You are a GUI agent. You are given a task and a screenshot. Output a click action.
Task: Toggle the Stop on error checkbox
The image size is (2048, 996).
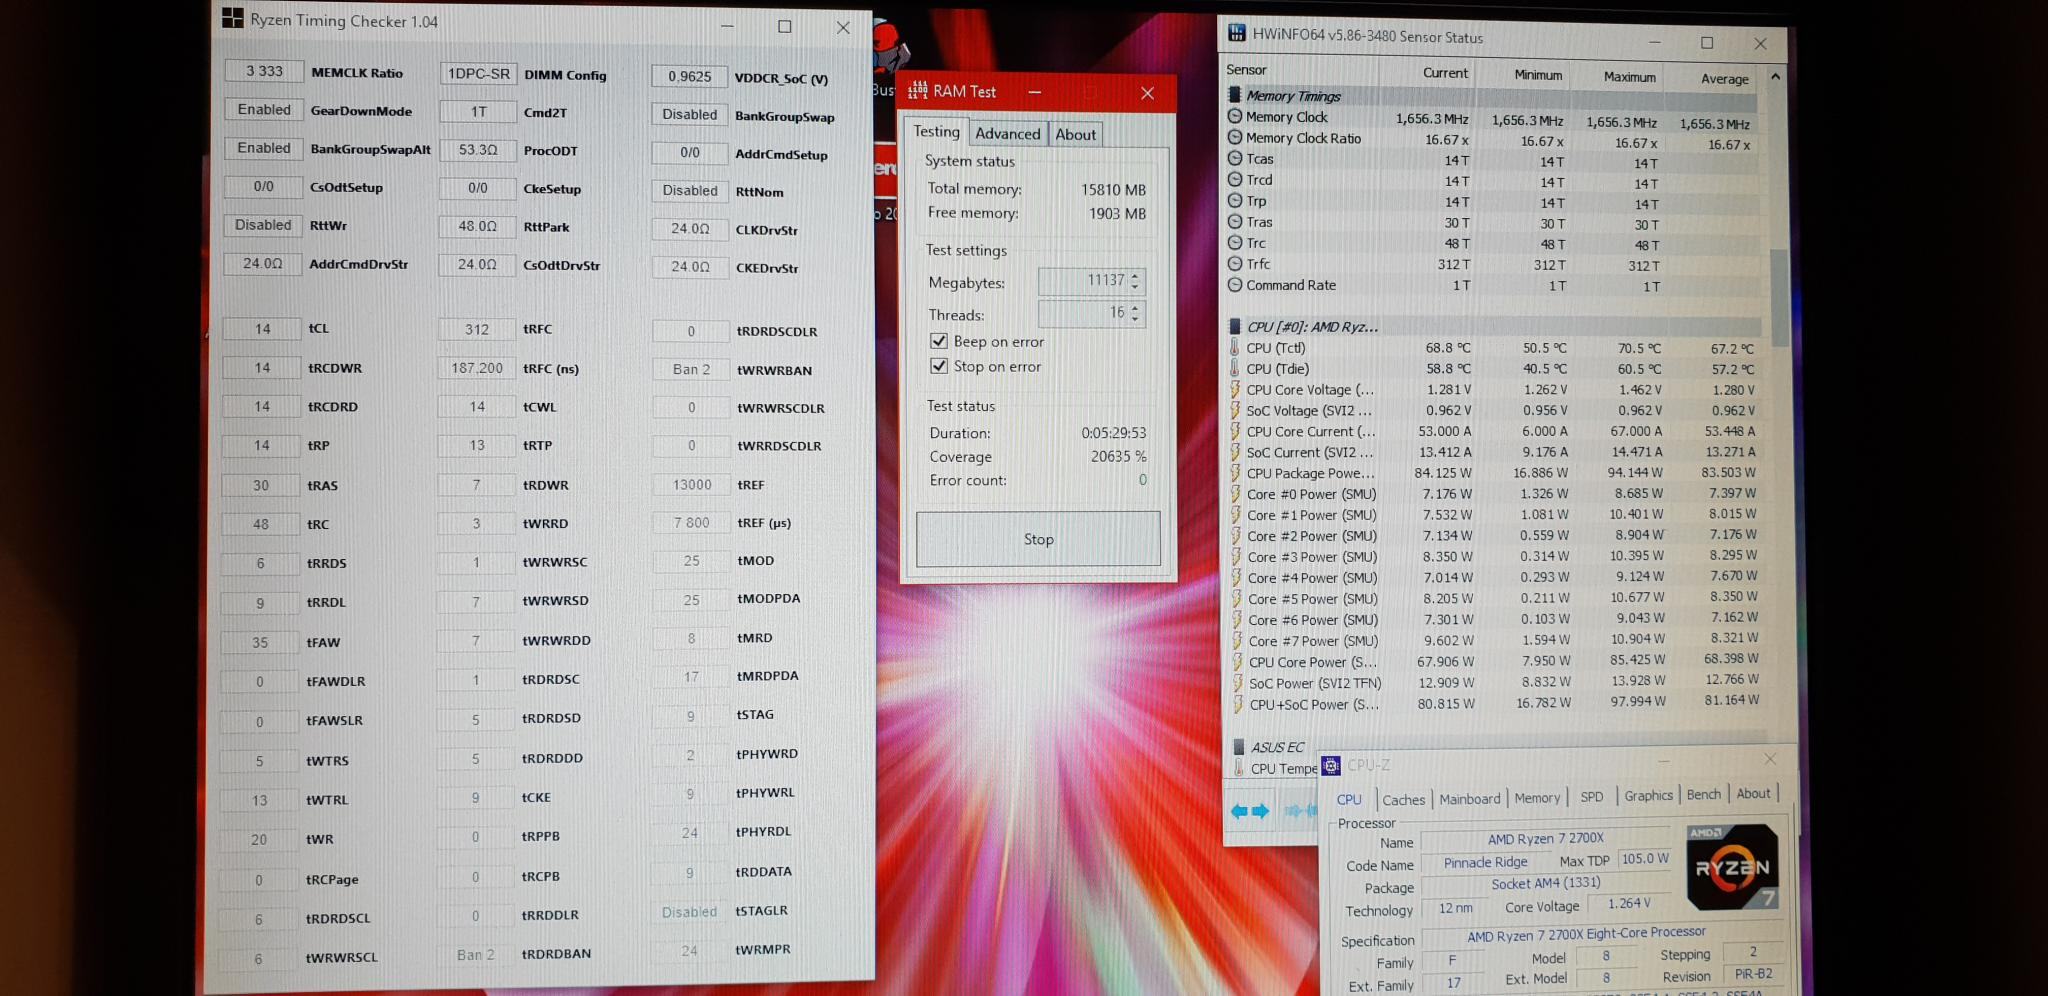[938, 366]
